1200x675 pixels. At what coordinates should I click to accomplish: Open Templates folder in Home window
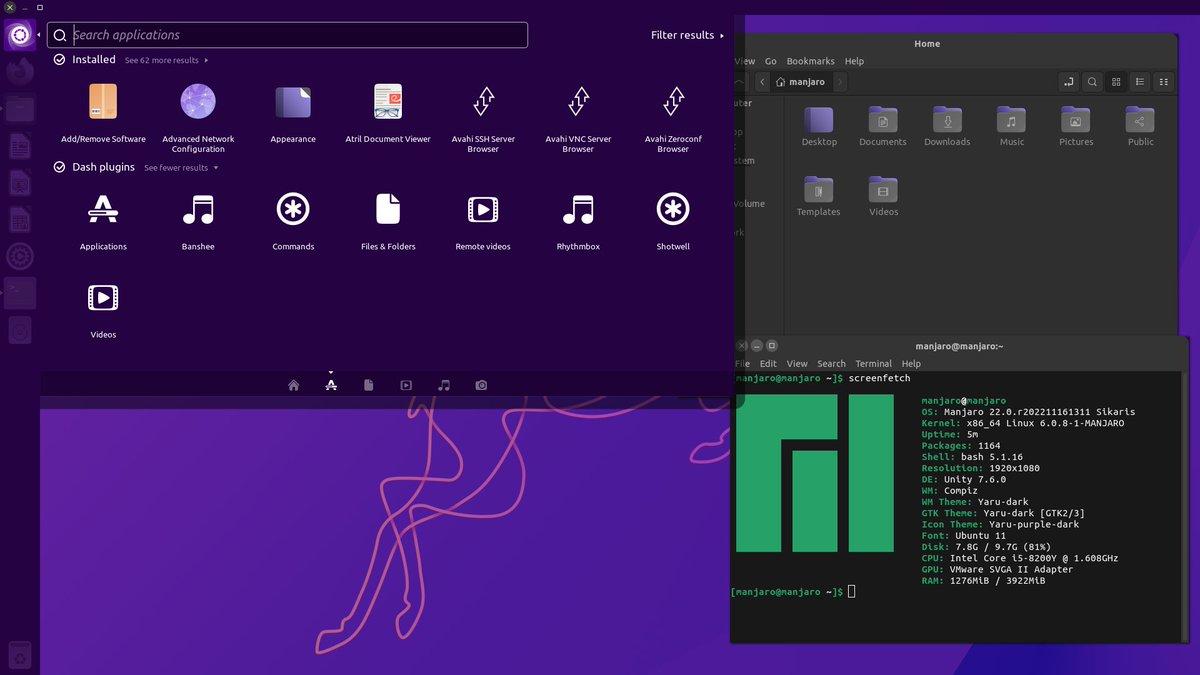[819, 196]
